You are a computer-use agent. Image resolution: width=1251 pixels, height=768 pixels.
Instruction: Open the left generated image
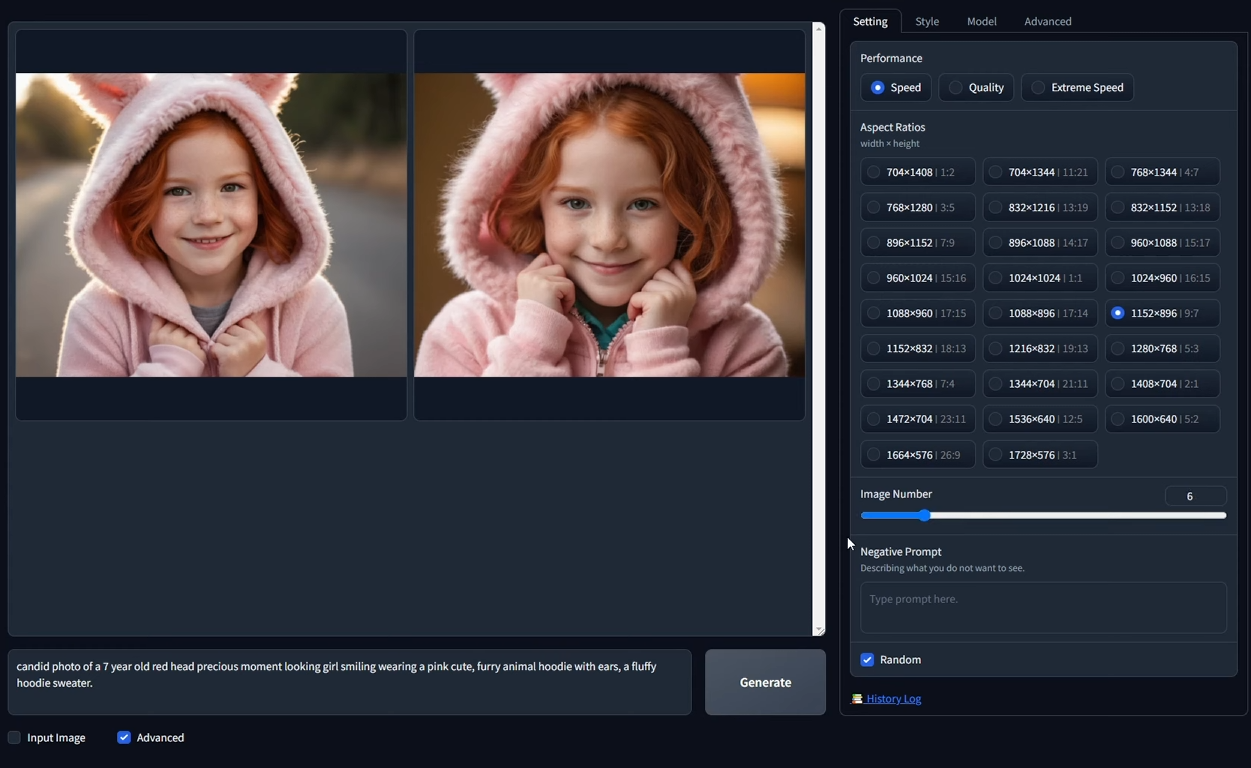210,225
